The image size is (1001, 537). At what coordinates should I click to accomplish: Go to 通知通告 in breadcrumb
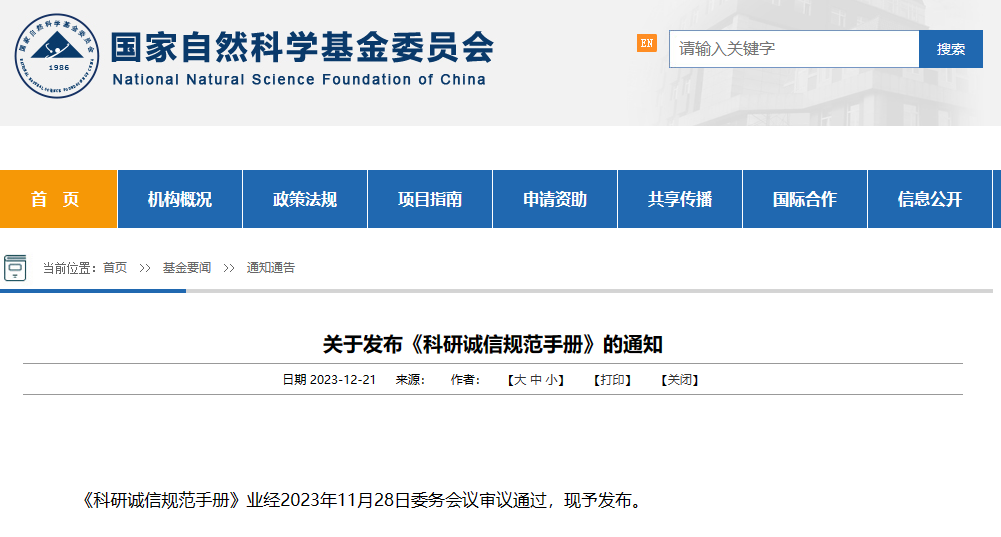271,268
